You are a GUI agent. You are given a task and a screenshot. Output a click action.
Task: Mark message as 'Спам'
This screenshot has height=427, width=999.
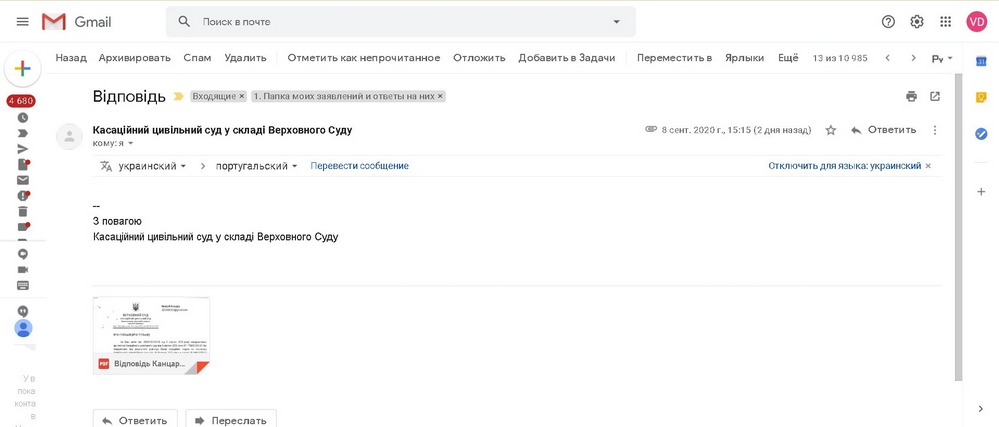[197, 58]
